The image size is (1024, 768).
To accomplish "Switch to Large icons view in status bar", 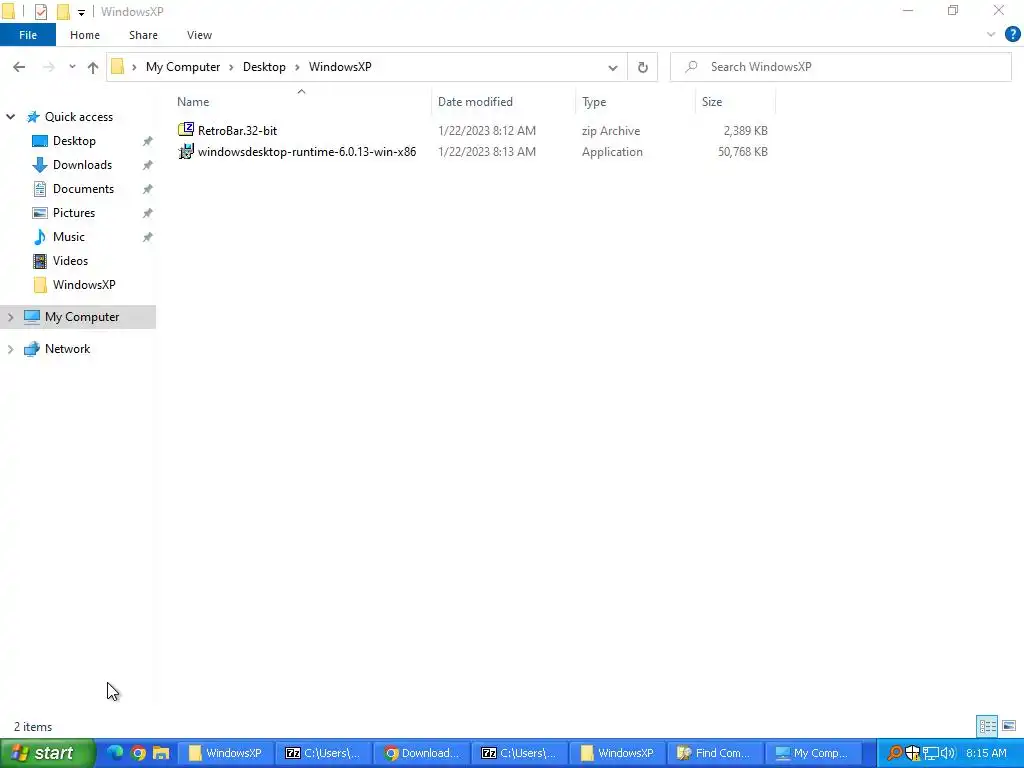I will pyautogui.click(x=1009, y=726).
